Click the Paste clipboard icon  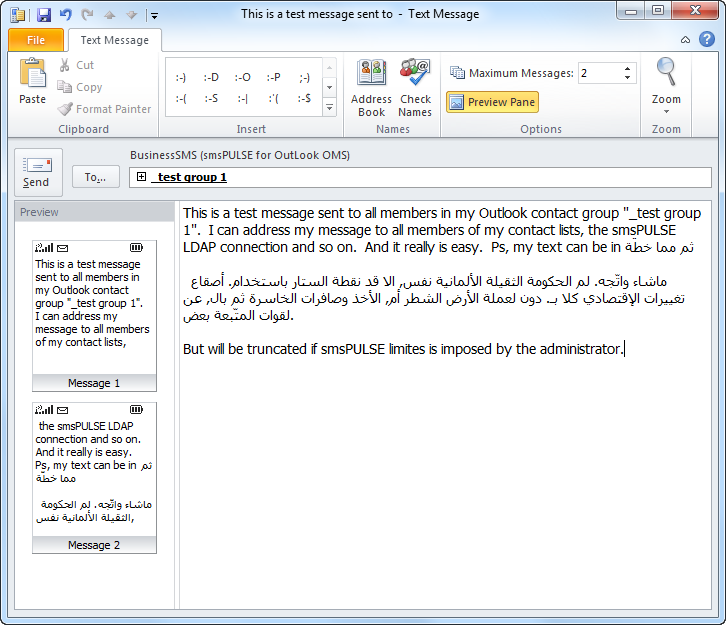pos(32,73)
